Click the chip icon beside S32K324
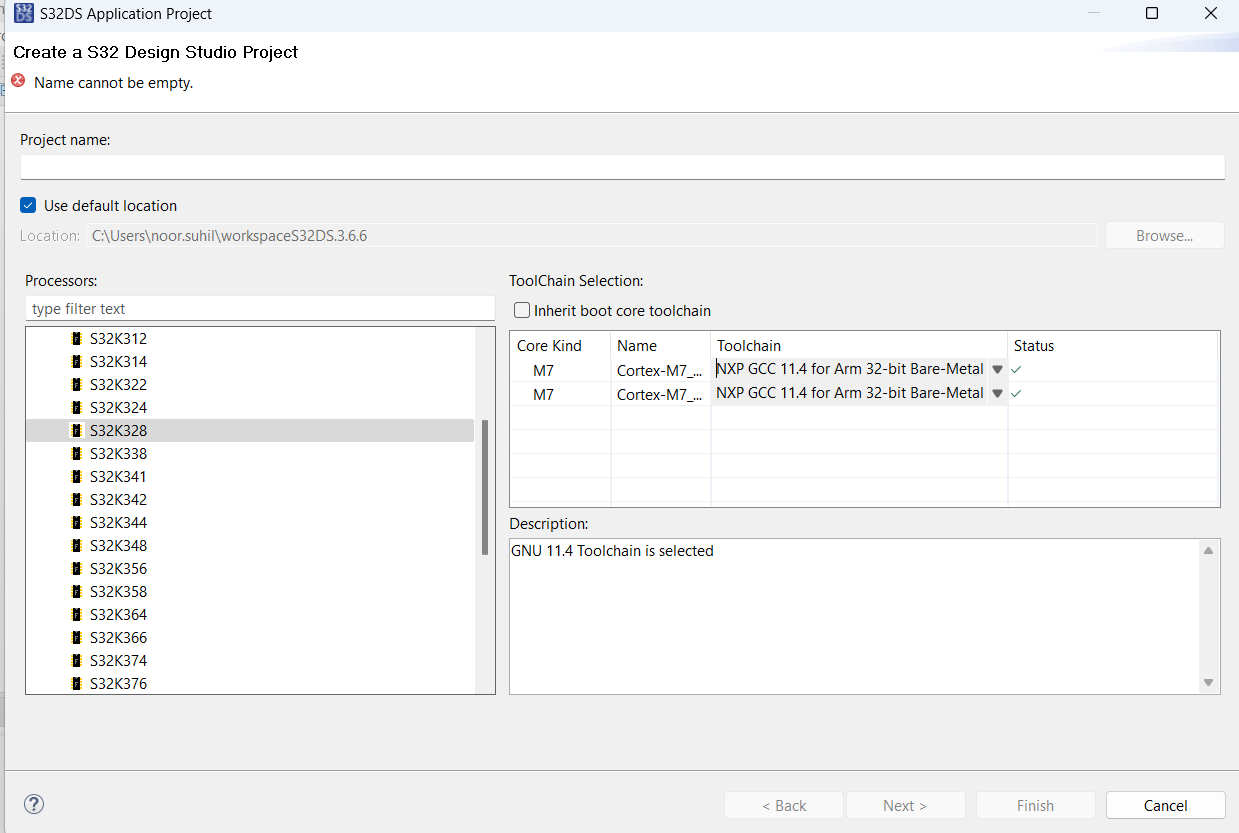 coord(76,408)
